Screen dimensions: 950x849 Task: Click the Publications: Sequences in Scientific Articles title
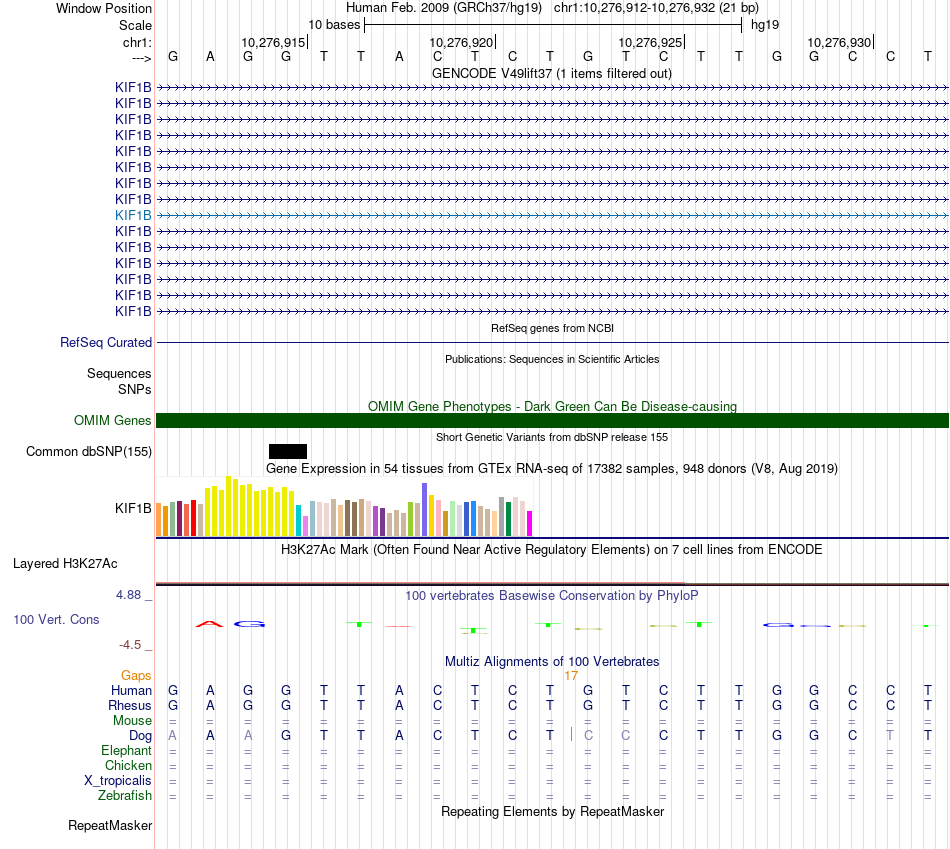552,359
